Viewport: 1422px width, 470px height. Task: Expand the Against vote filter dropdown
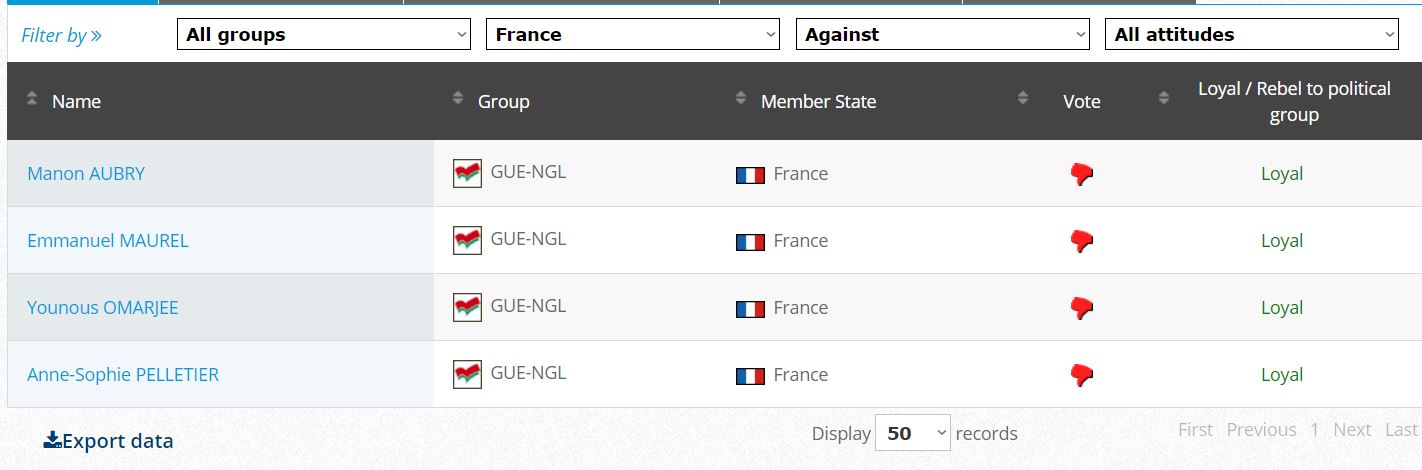point(942,35)
